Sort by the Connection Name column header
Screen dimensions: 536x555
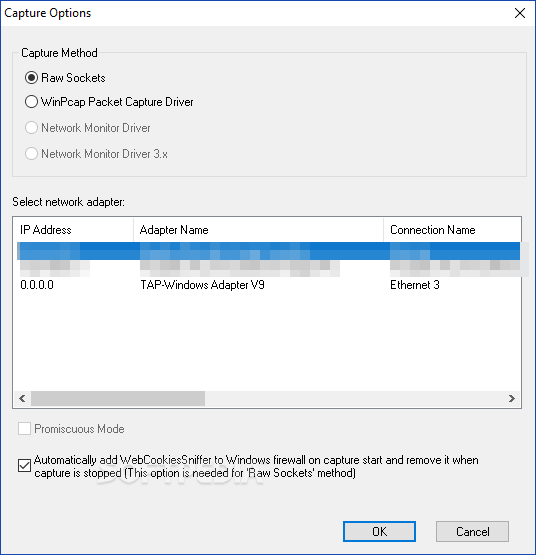point(452,230)
